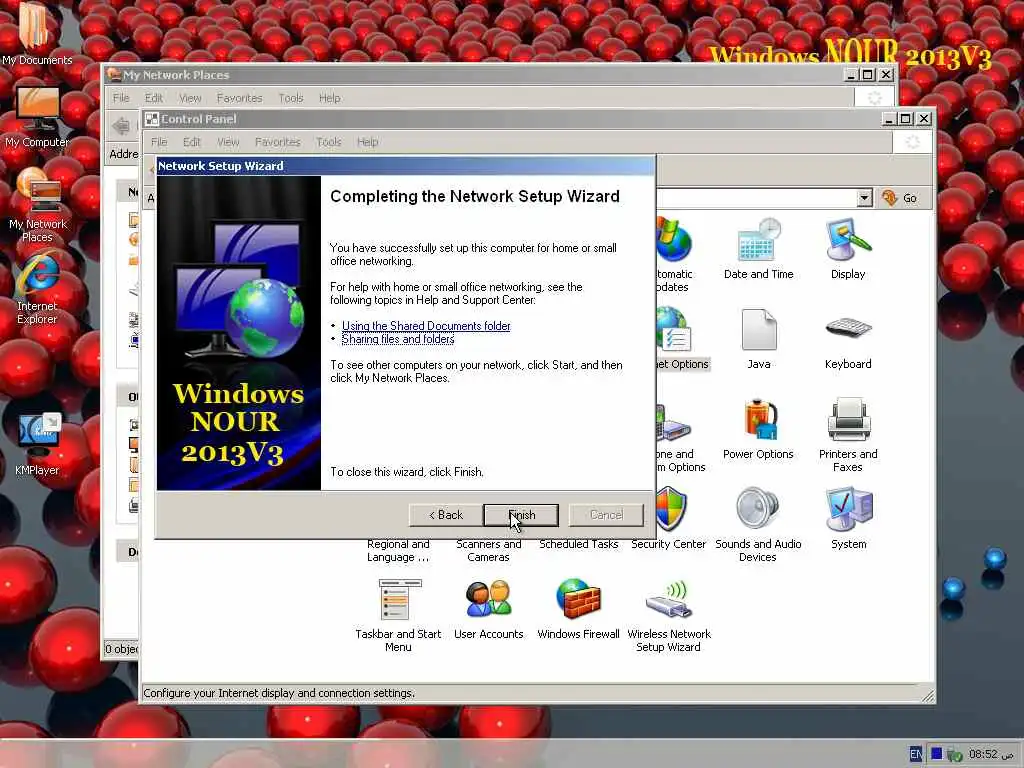1024x768 pixels.
Task: Open Printers and Faxes icon
Action: pyautogui.click(x=848, y=436)
